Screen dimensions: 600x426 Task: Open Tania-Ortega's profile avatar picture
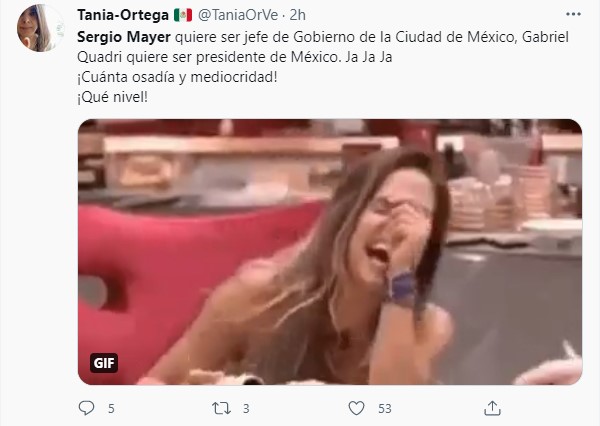coord(40,28)
